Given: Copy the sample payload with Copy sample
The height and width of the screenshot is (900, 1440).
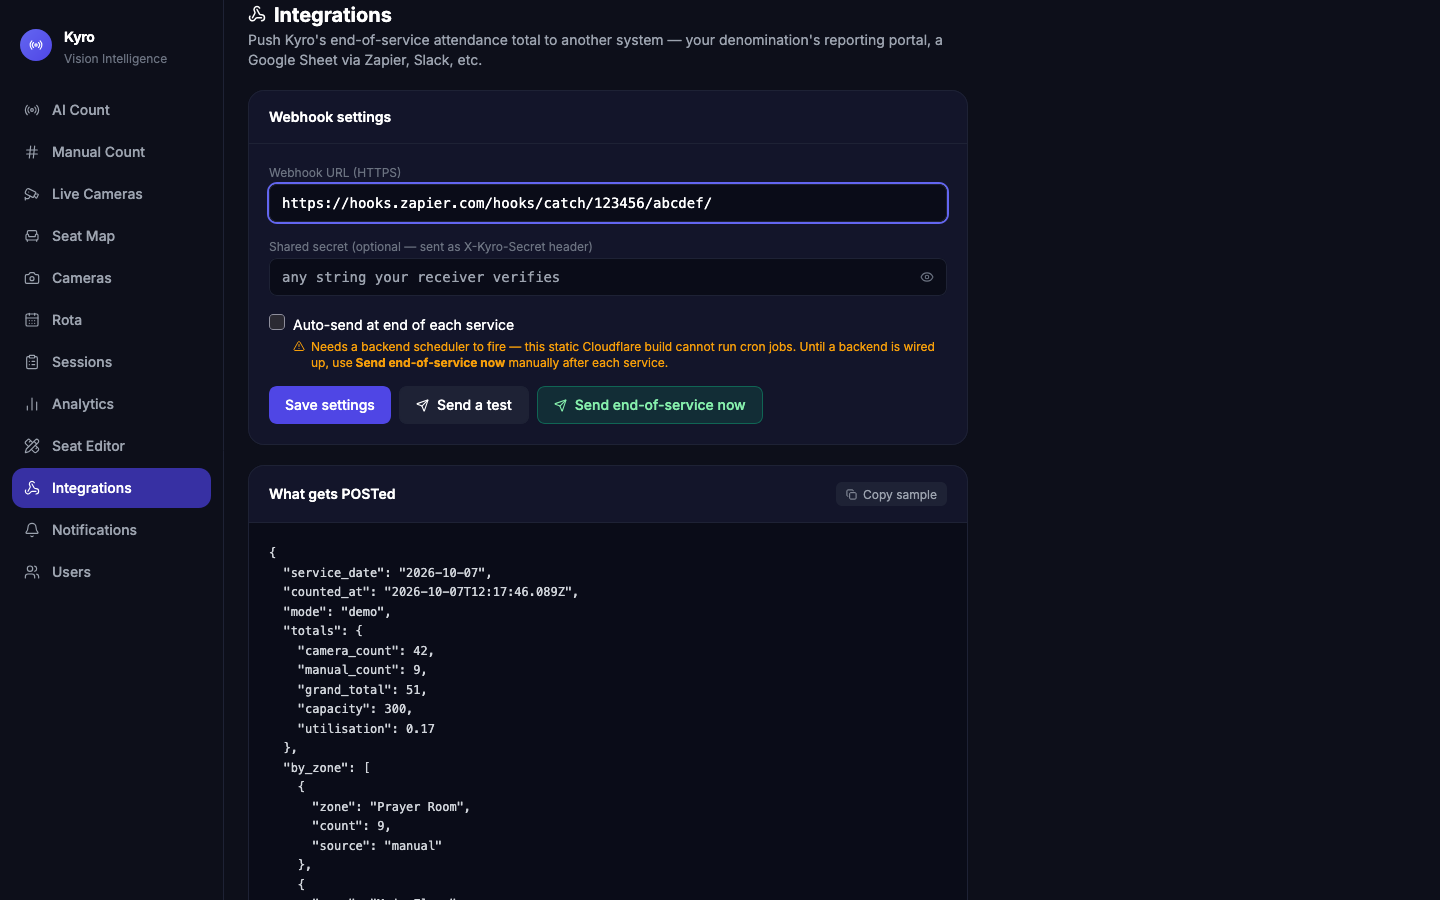Looking at the screenshot, I should click(x=891, y=494).
